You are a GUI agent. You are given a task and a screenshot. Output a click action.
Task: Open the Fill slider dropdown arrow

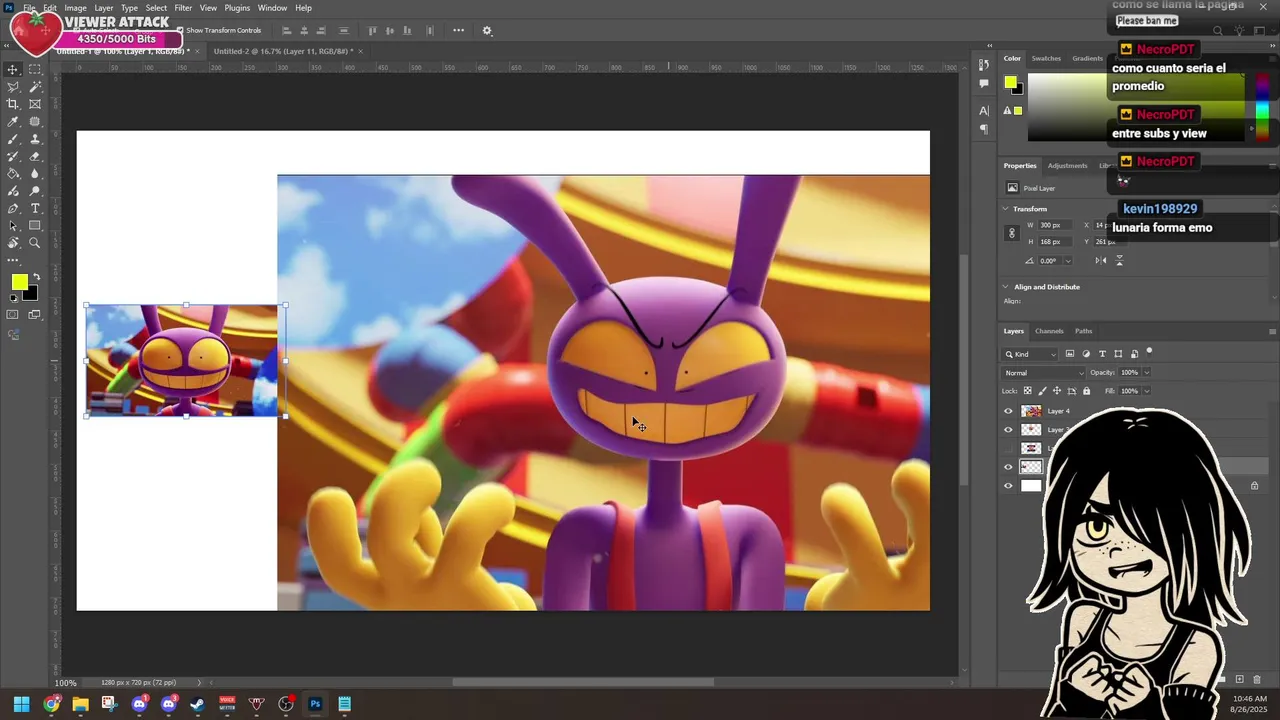pos(1146,391)
